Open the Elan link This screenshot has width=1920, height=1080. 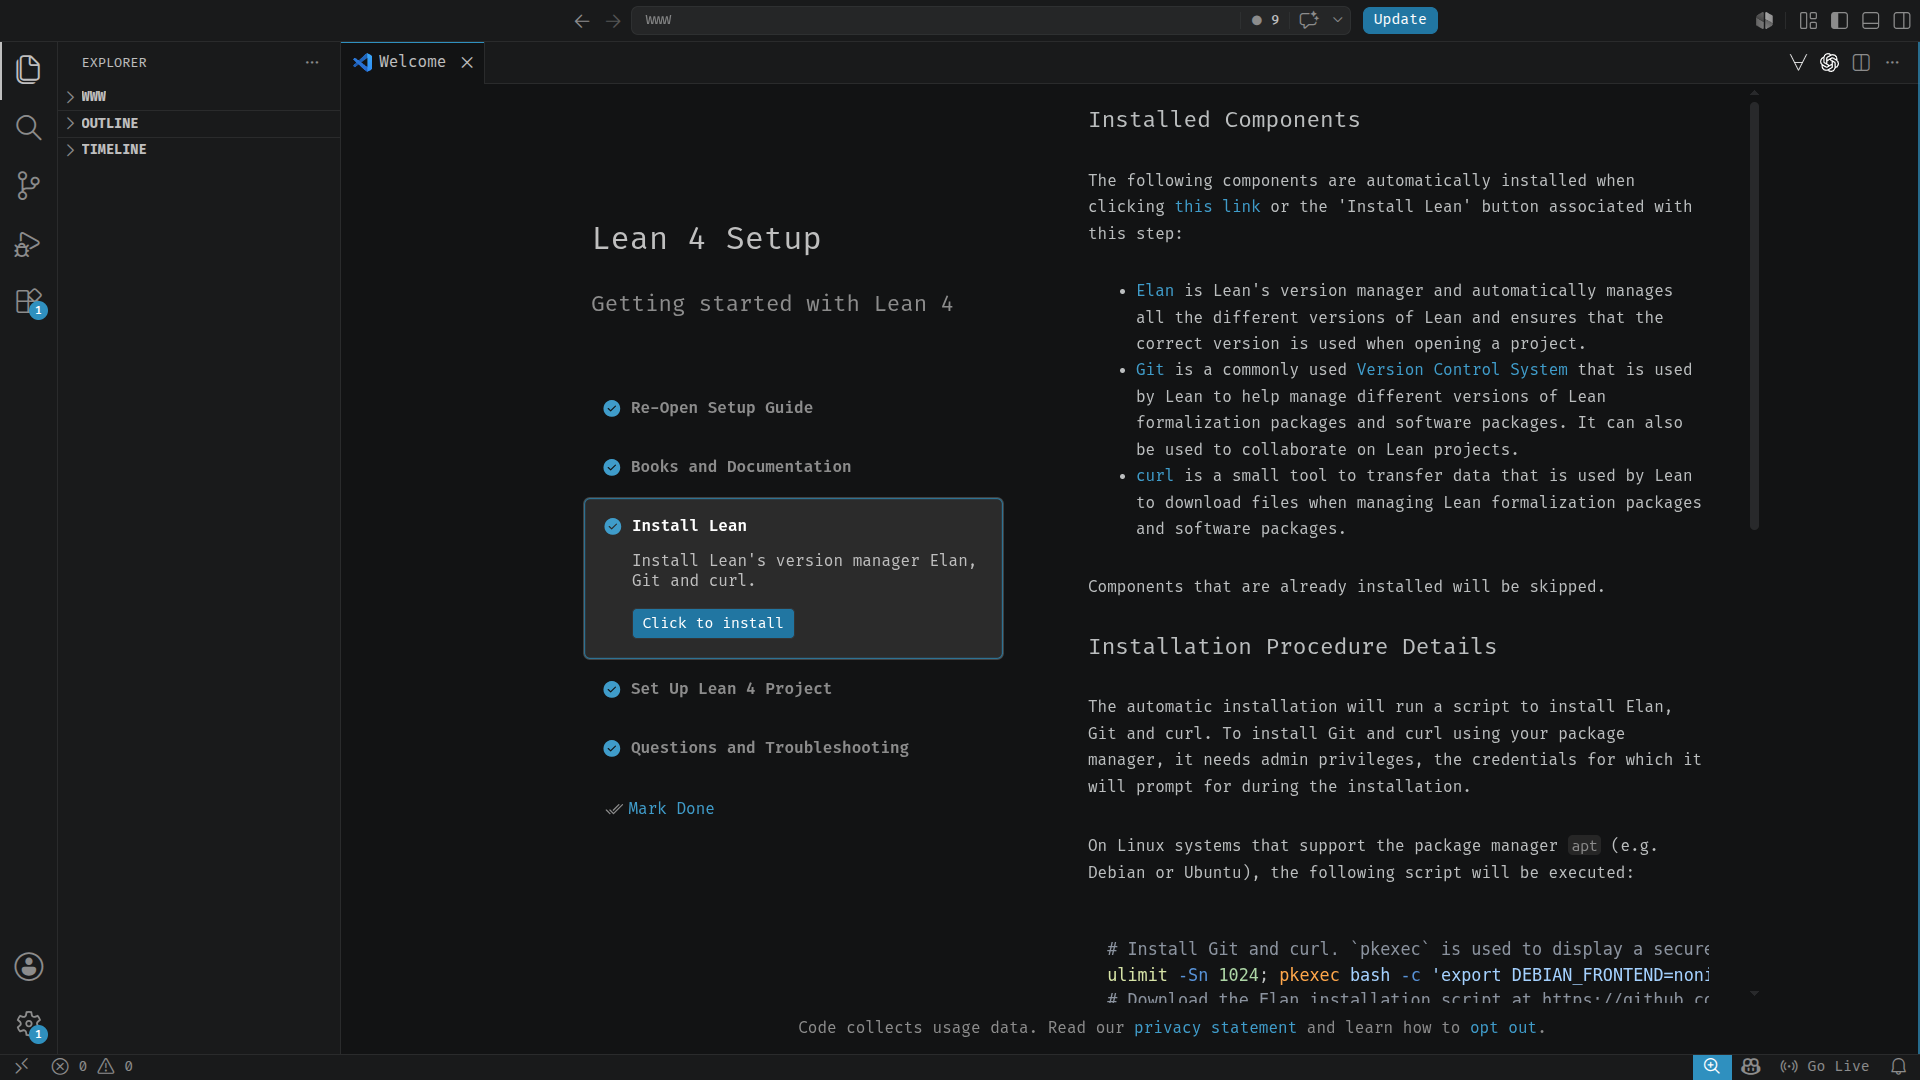(x=1154, y=291)
